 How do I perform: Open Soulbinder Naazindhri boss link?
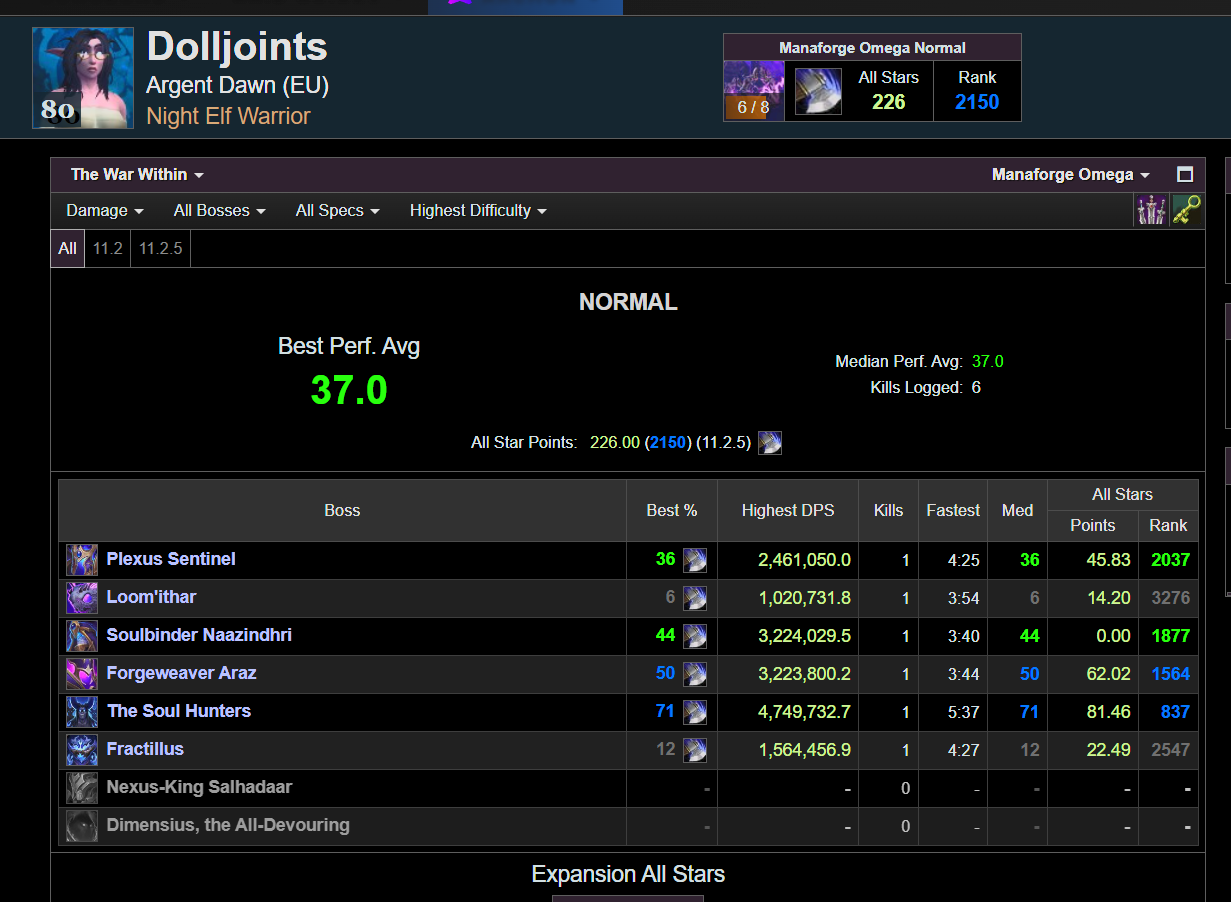[199, 635]
